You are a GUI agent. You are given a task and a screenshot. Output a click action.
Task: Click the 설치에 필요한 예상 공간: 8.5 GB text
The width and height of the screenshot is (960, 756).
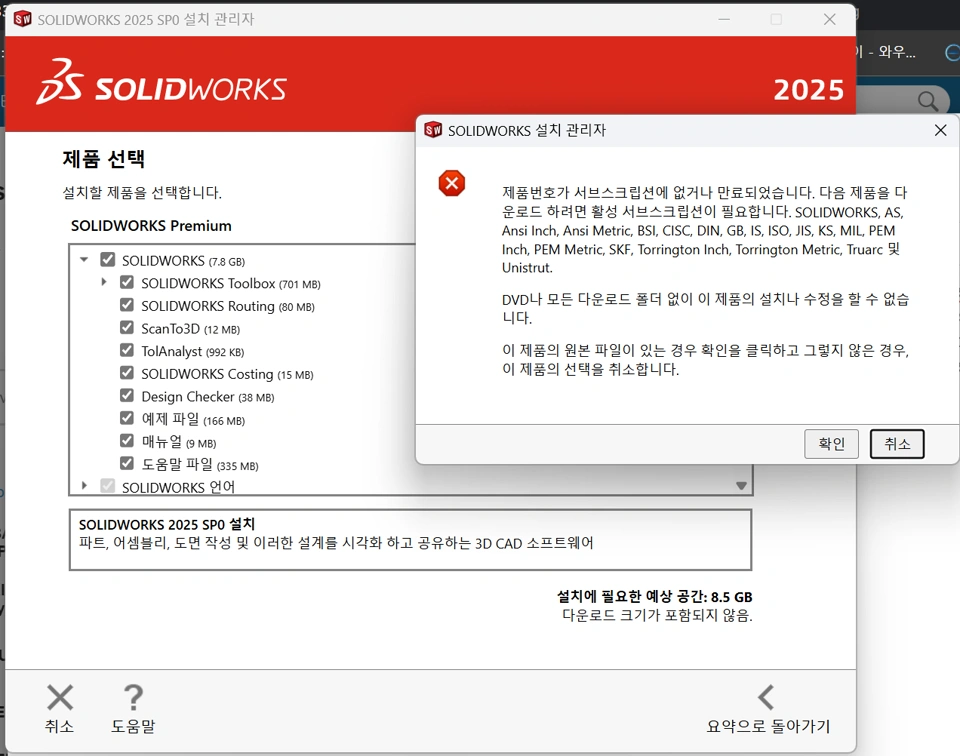(x=654, y=596)
